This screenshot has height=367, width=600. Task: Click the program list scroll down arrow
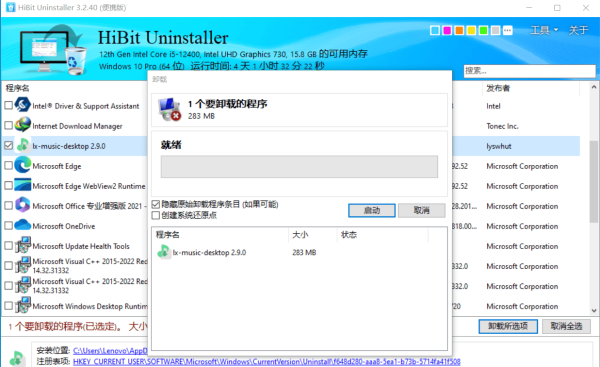pos(593,310)
